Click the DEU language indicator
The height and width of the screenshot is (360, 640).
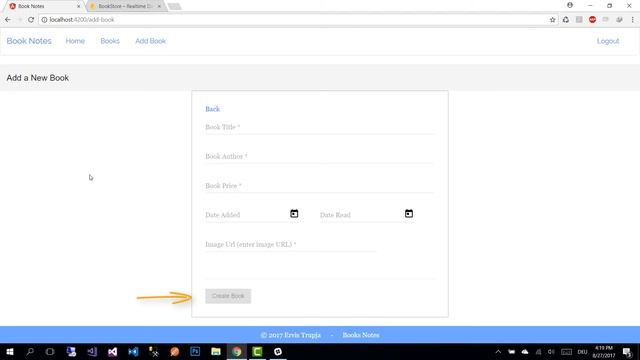pos(582,352)
